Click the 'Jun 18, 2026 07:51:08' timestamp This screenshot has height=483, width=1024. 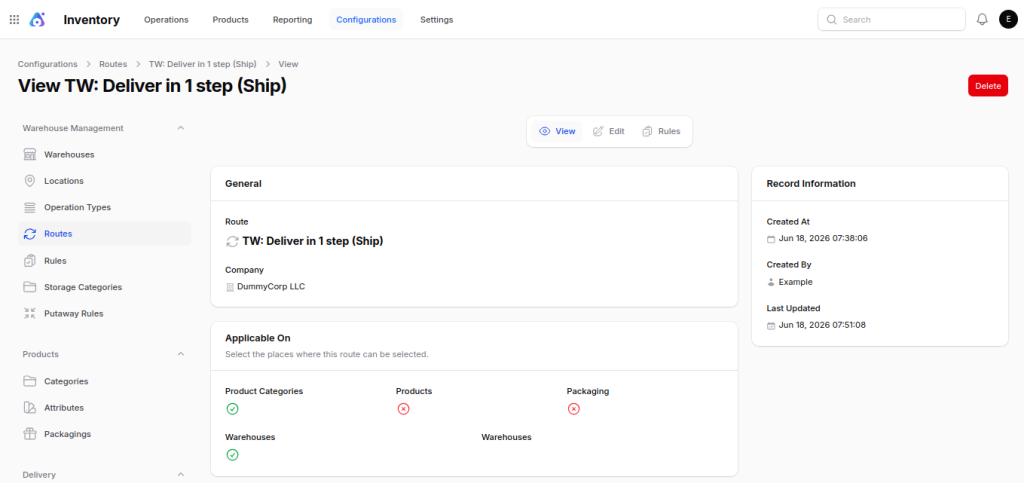point(822,325)
